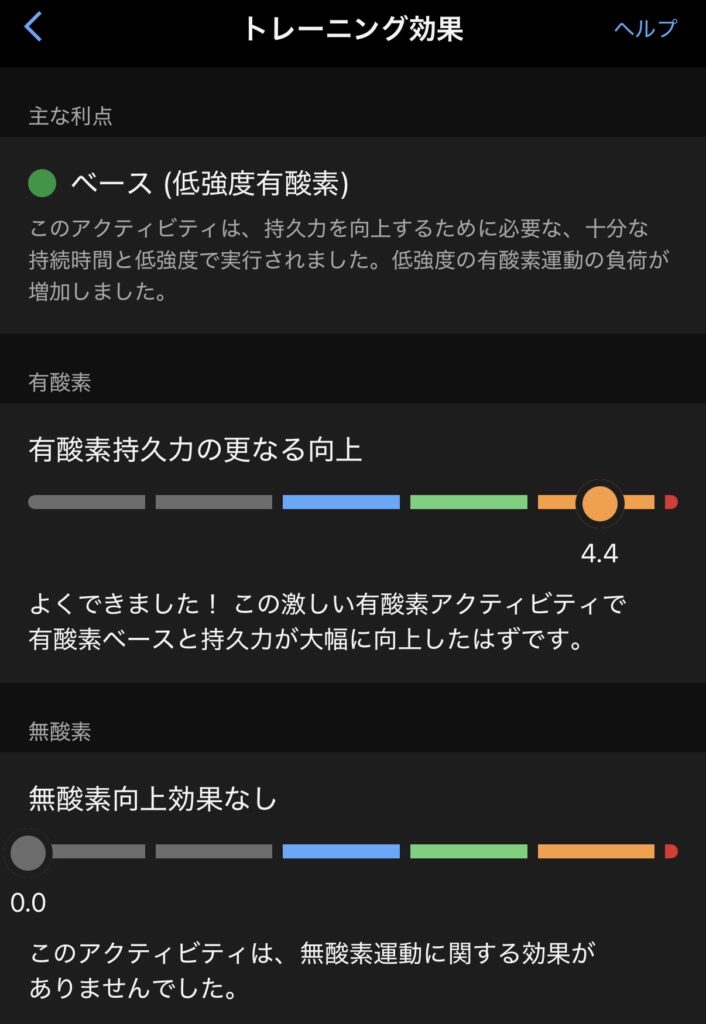Tap the green ベース status dot
Screen dimensions: 706x1024
(42, 183)
